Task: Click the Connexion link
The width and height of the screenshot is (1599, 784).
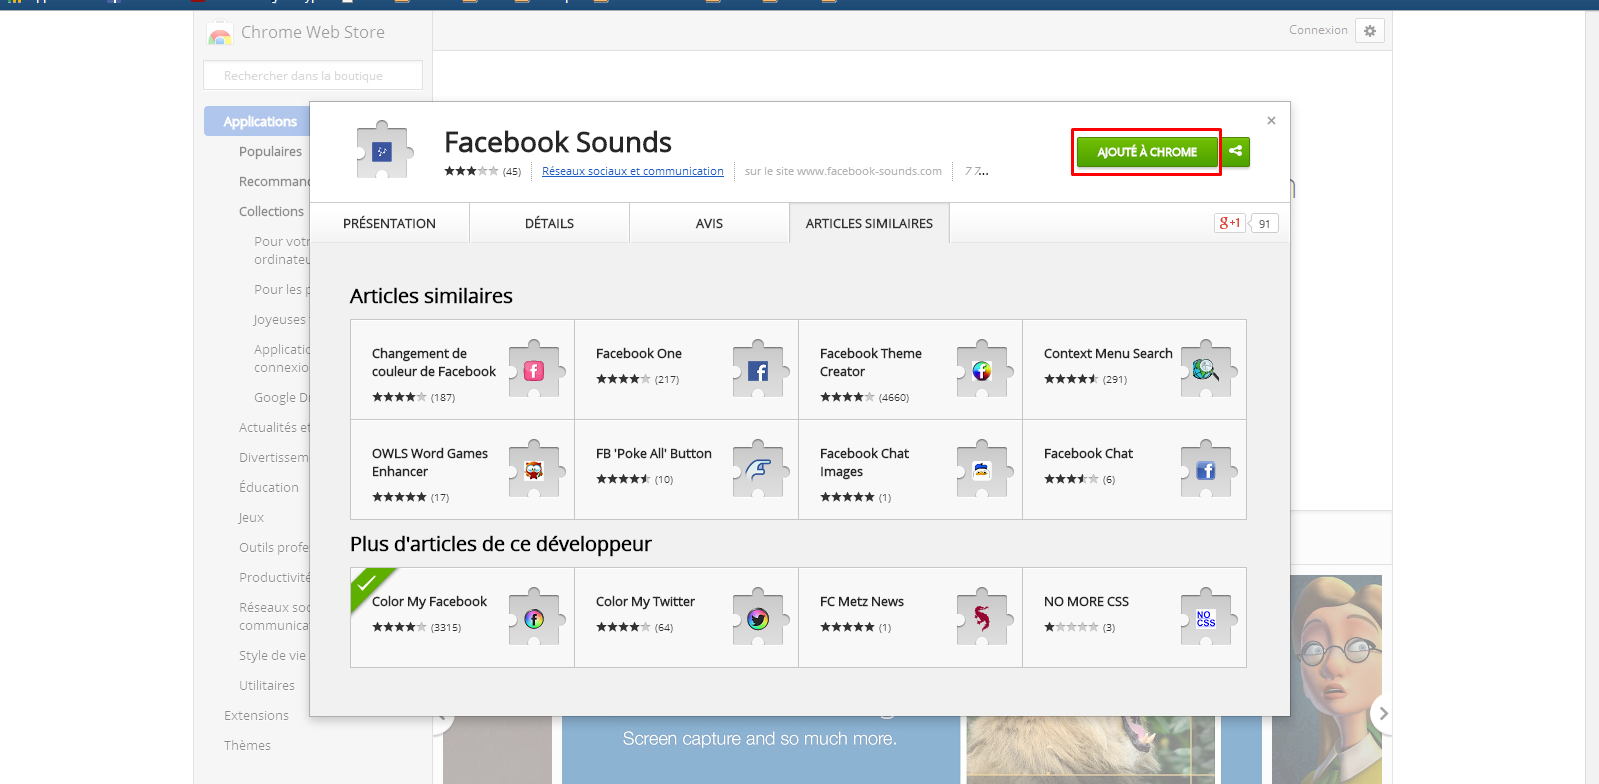Action: point(1318,30)
